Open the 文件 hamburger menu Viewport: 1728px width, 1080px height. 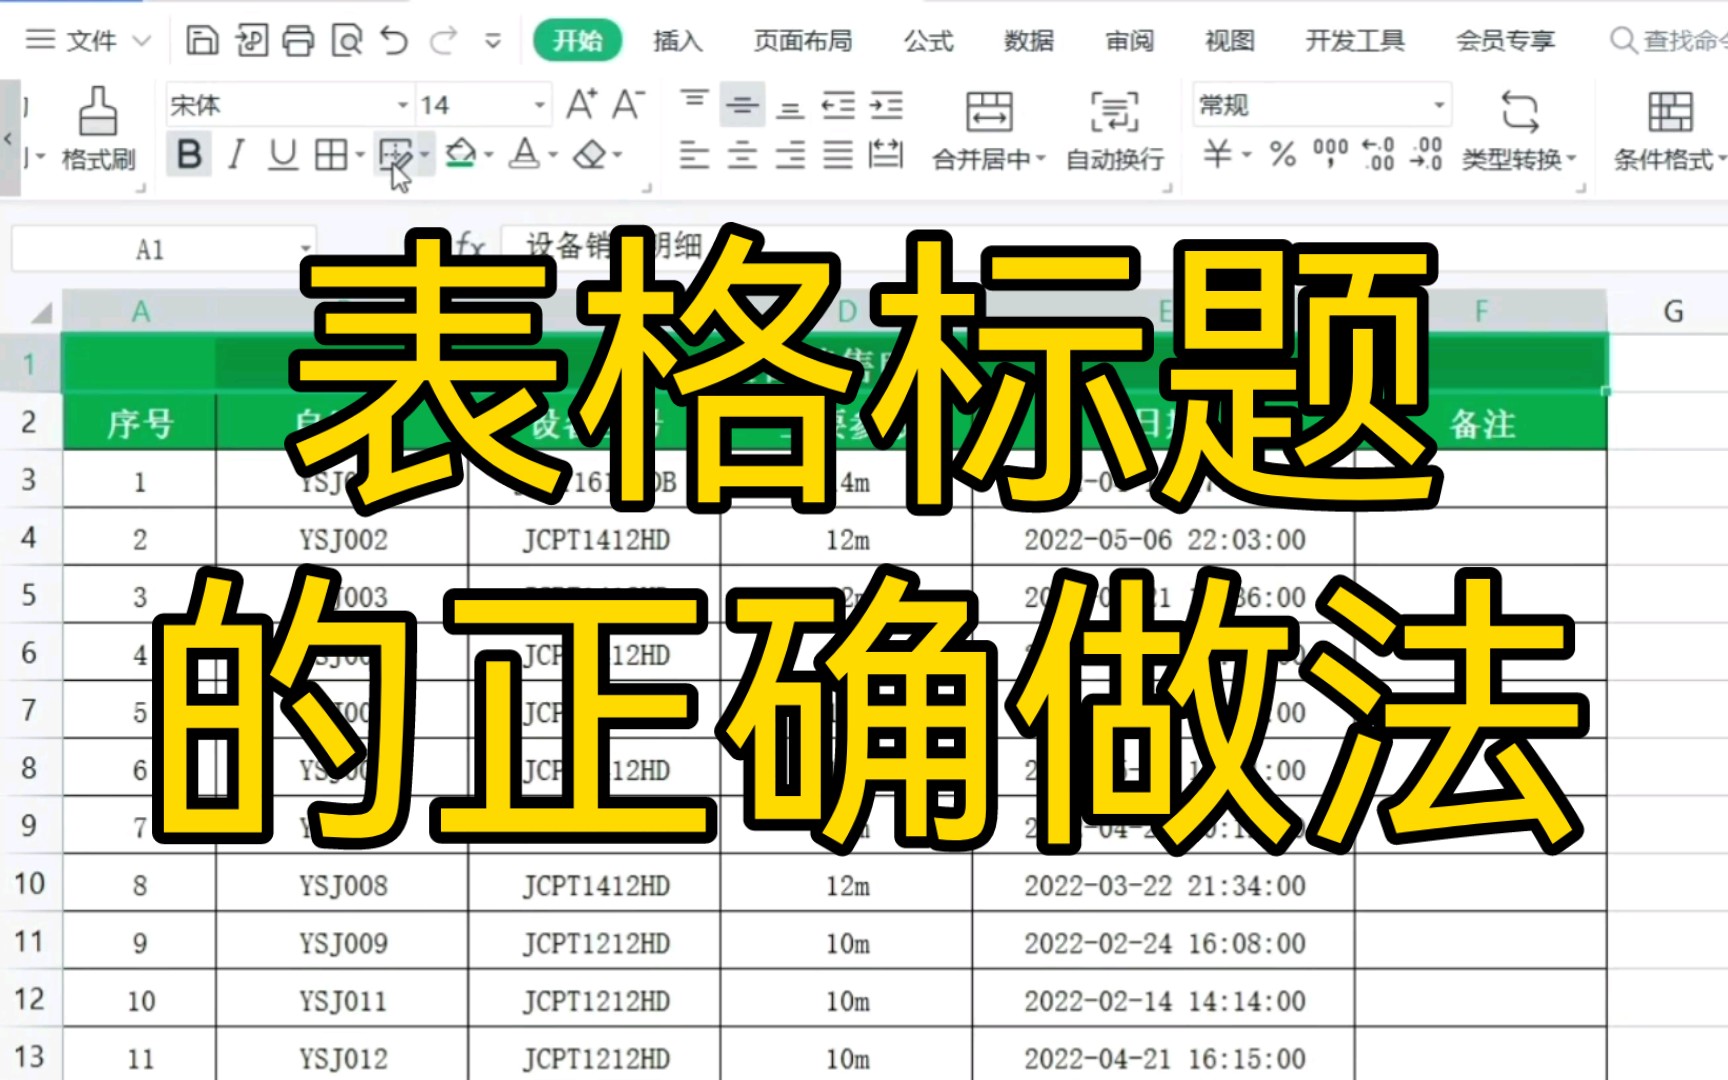86,41
